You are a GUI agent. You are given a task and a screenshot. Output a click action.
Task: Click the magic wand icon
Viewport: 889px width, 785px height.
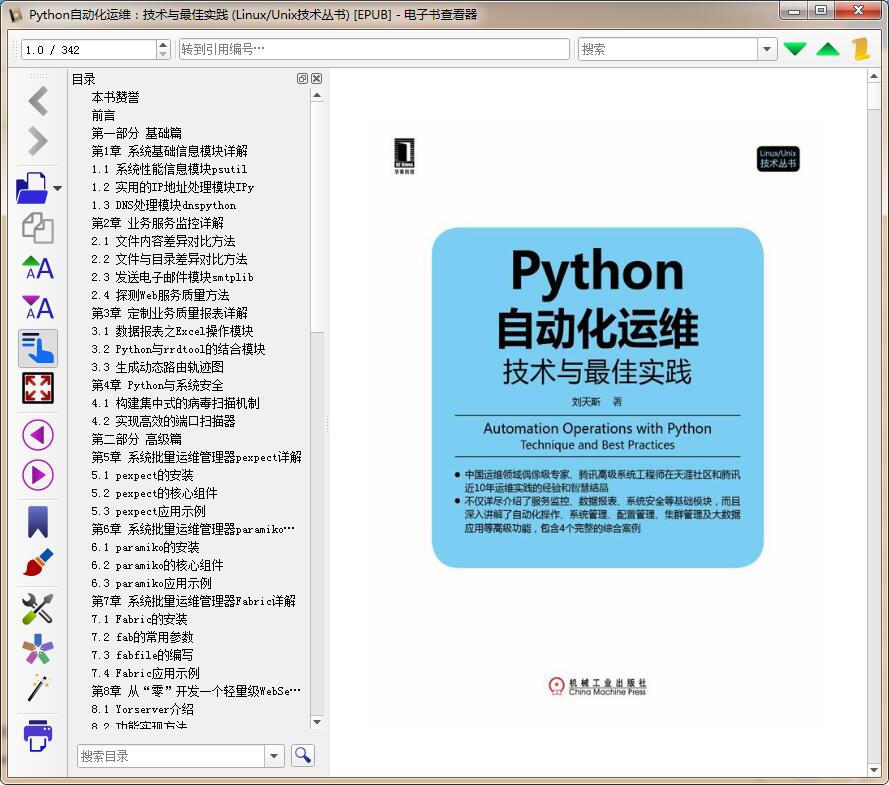click(x=38, y=688)
